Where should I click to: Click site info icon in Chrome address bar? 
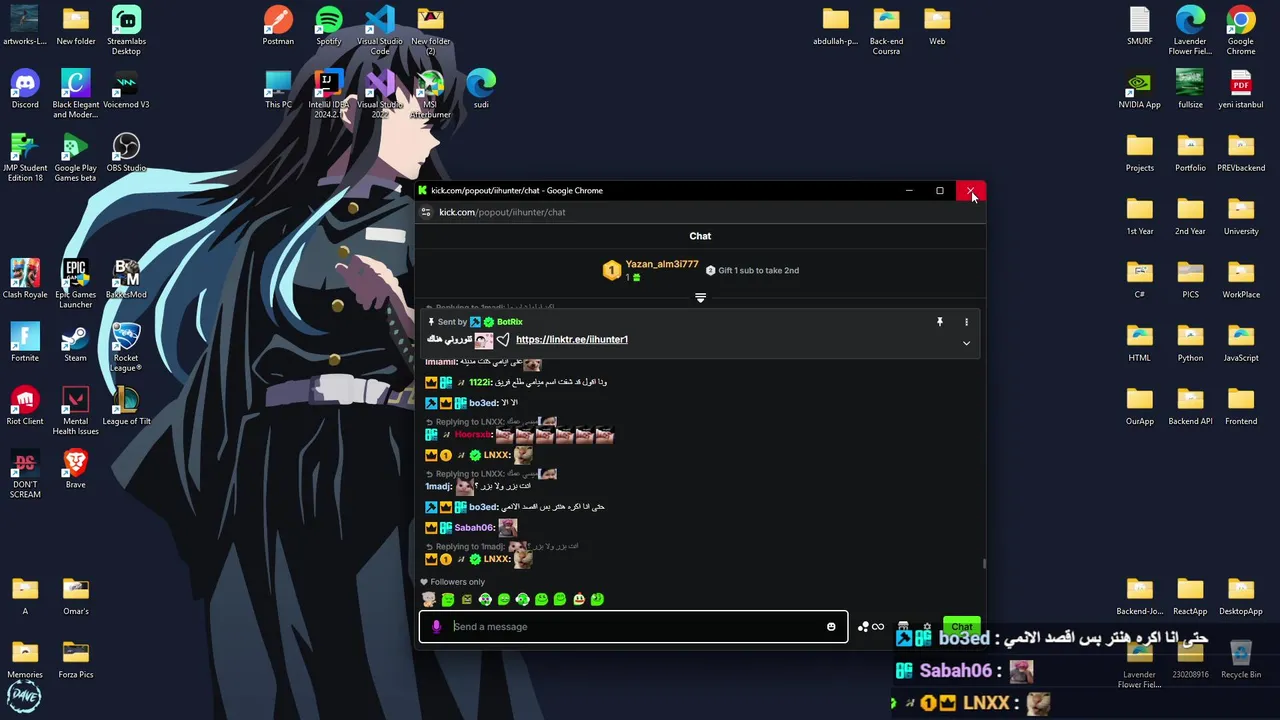pos(426,212)
